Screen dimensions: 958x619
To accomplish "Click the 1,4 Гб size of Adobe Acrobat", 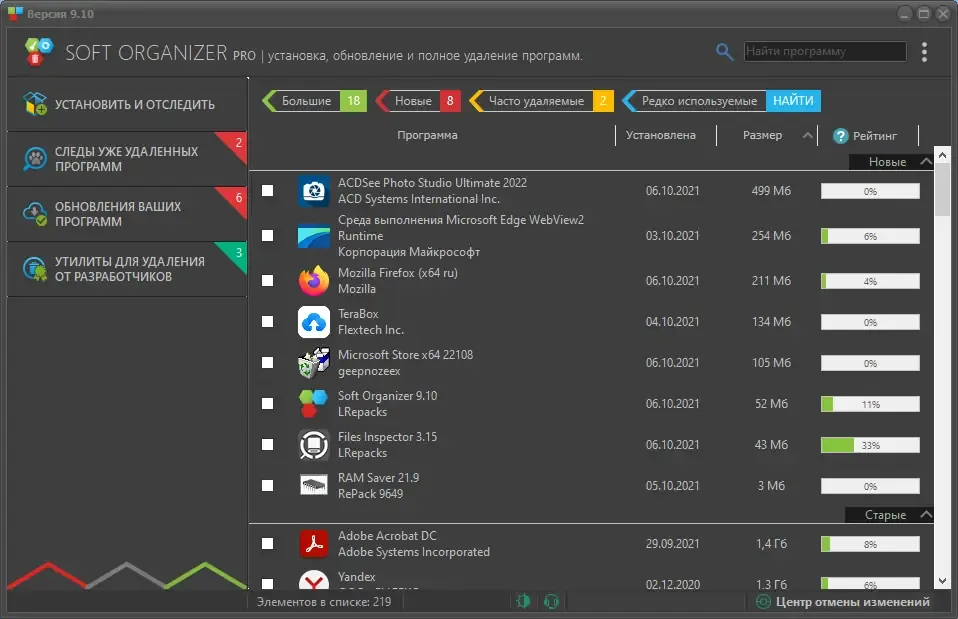I will tap(771, 543).
